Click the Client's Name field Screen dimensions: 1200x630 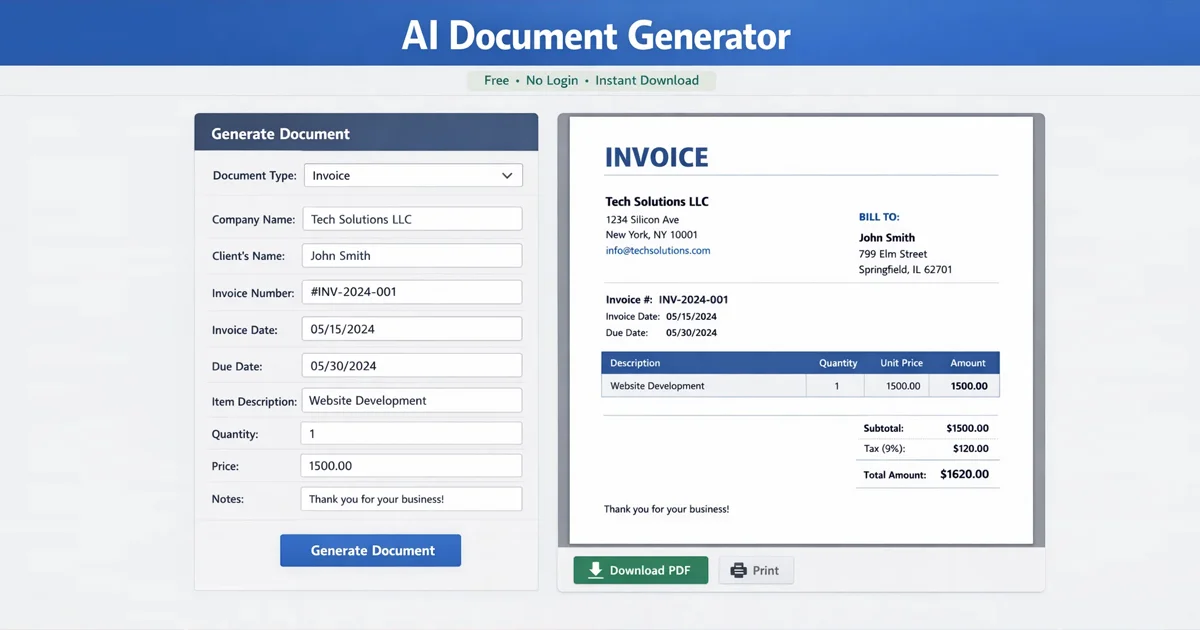(411, 255)
